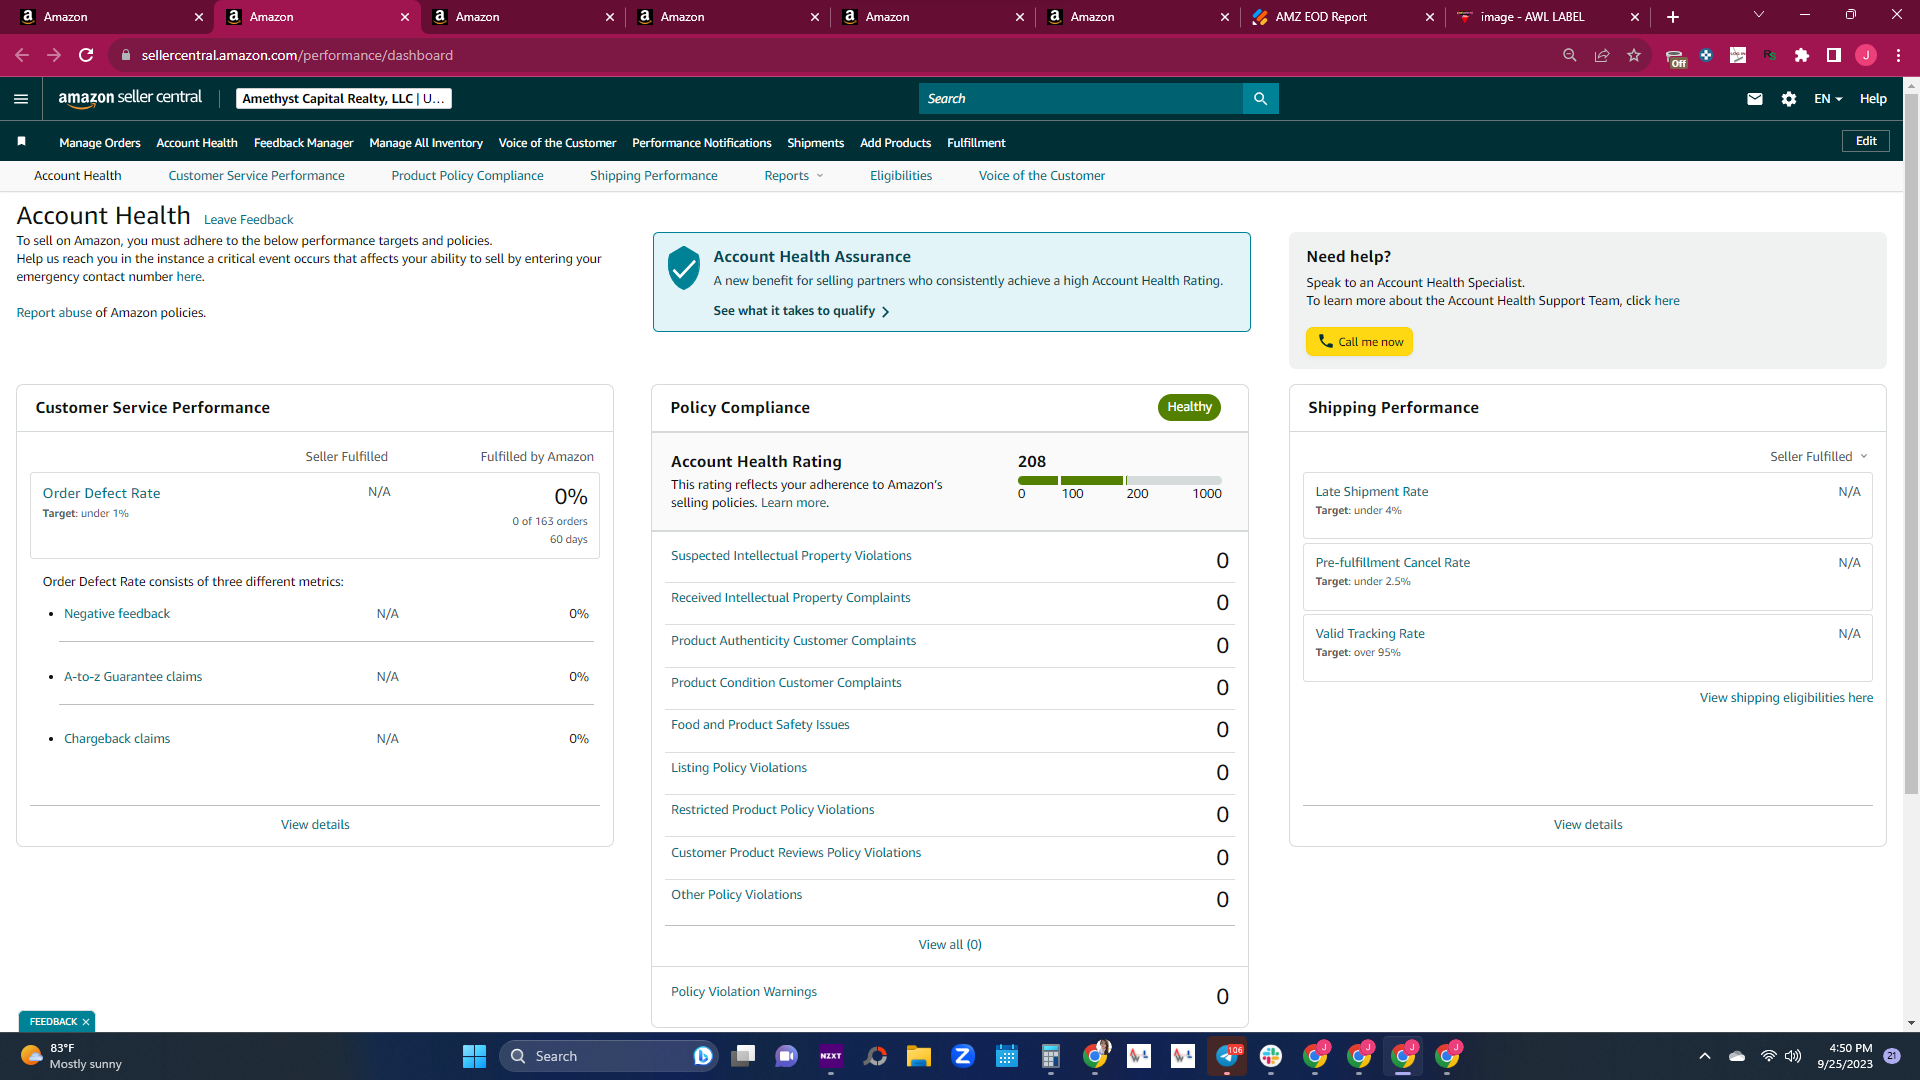Open the Chrome extensions puzzle icon
The image size is (1920, 1080).
point(1802,56)
